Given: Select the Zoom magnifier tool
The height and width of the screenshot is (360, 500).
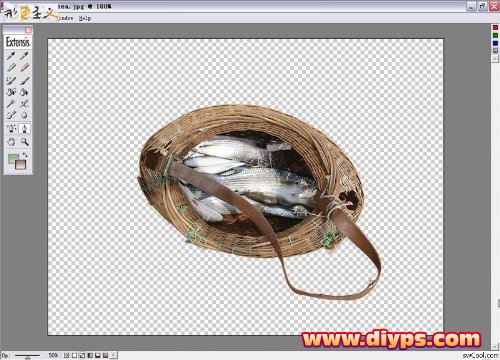Looking at the screenshot, I should 24,142.
